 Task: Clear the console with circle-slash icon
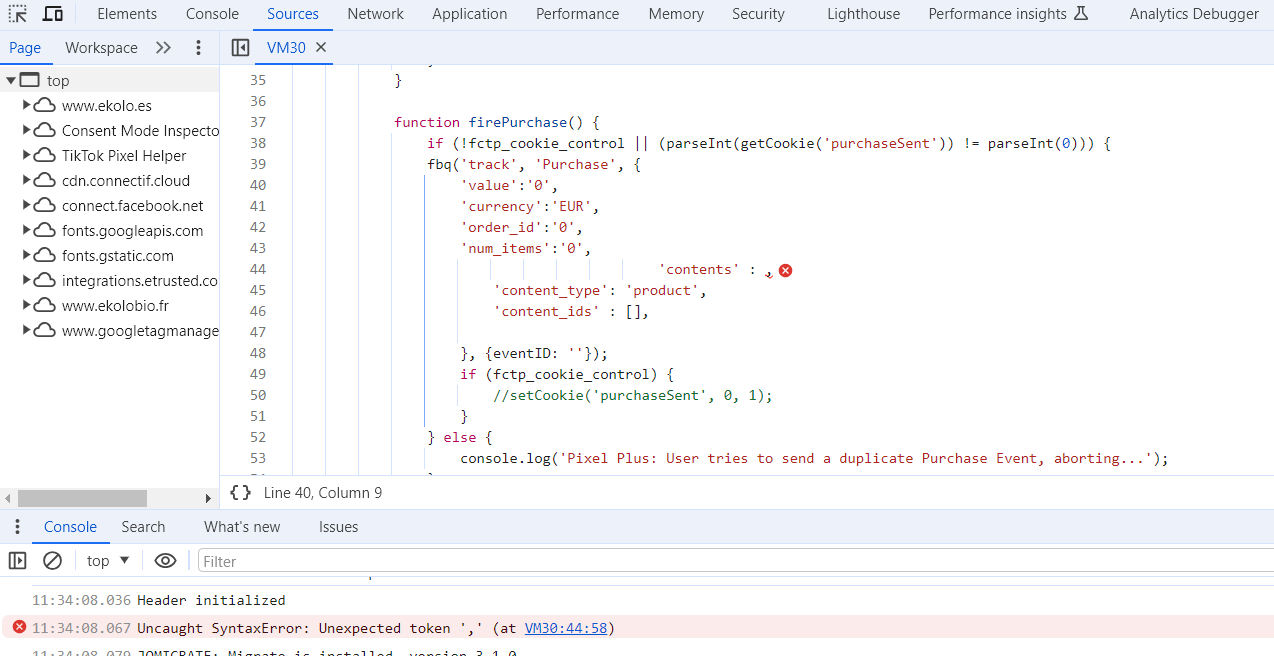[52, 561]
